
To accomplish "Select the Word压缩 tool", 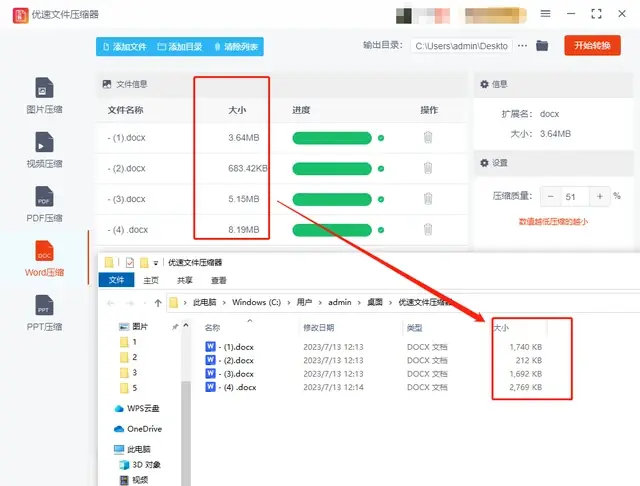I will tap(44, 259).
